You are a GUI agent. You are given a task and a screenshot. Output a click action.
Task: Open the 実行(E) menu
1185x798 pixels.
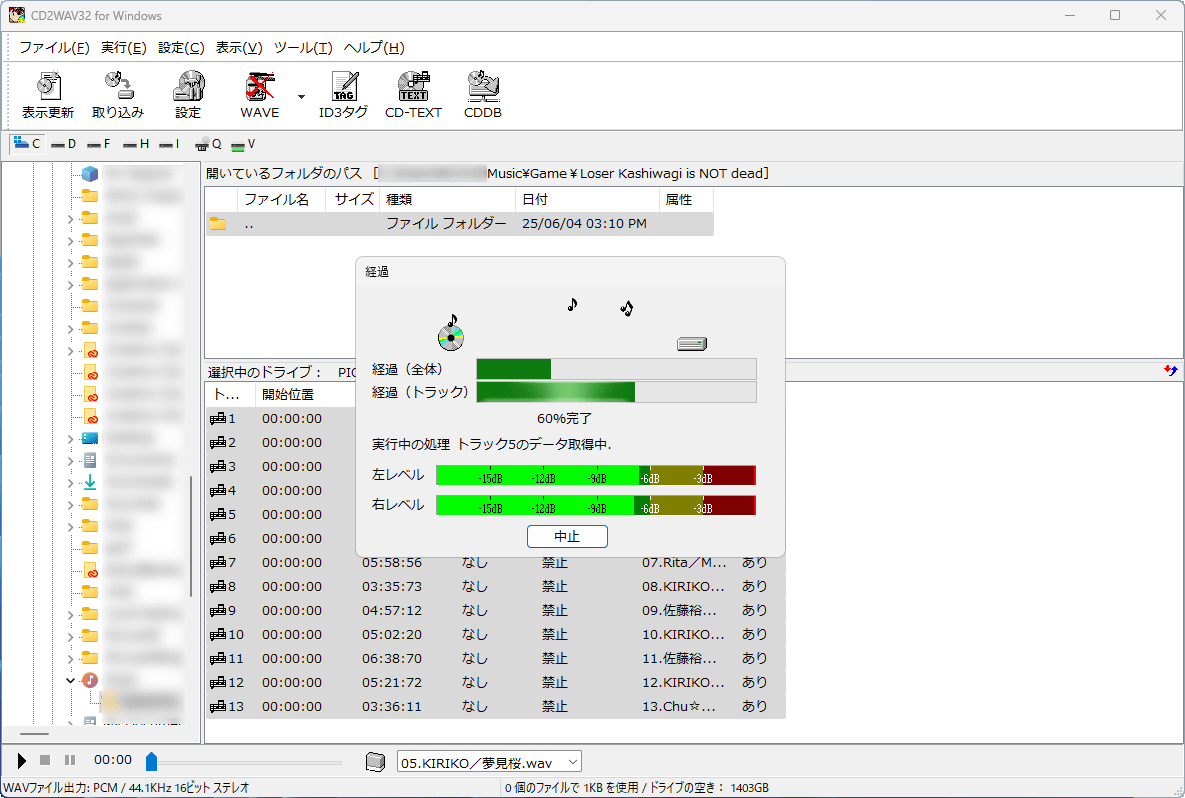coord(123,48)
